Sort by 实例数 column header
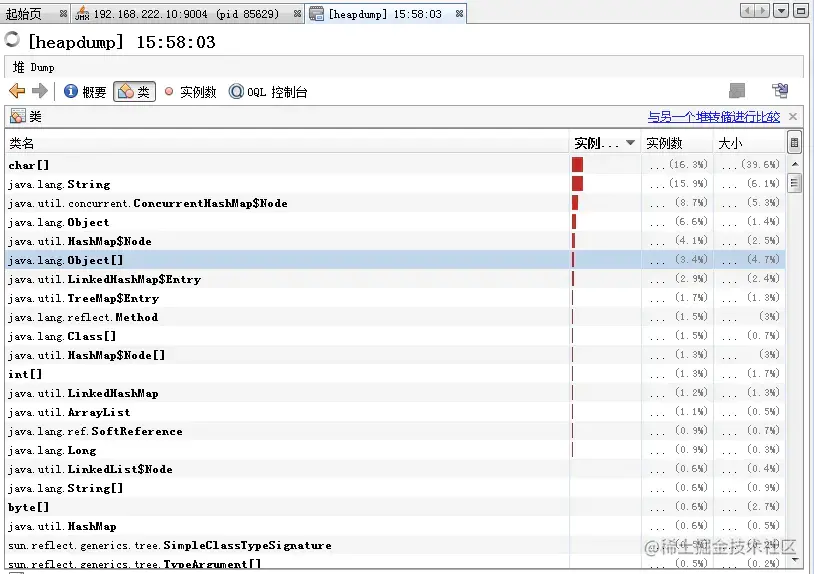 677,143
